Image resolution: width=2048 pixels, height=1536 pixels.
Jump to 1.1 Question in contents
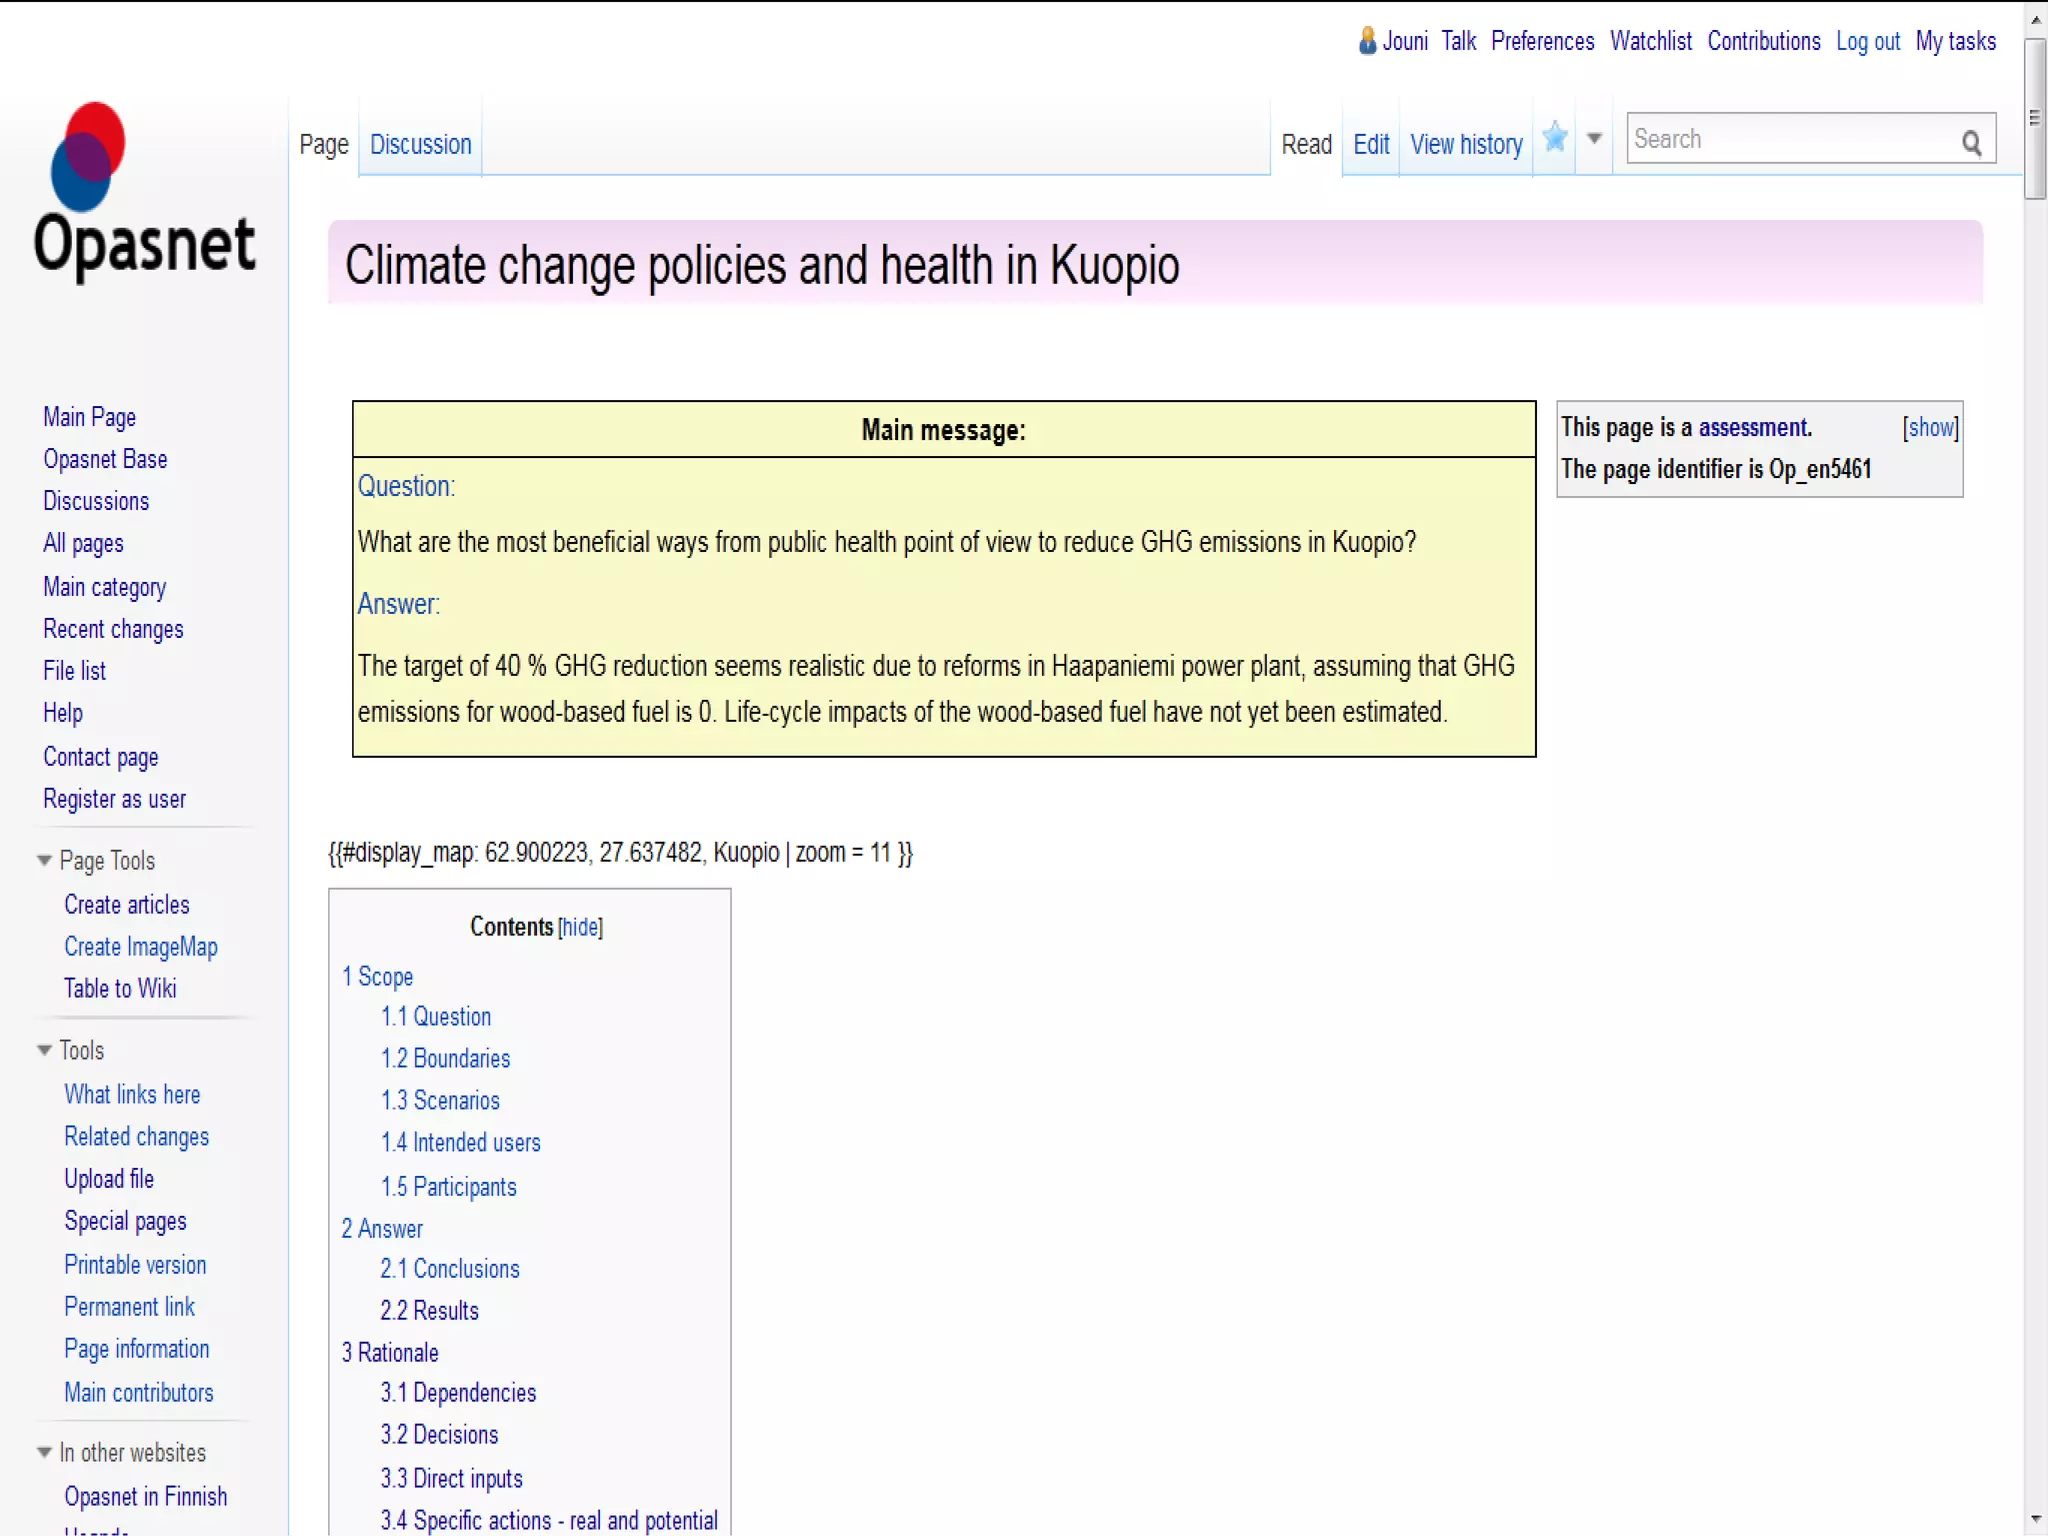436,1017
